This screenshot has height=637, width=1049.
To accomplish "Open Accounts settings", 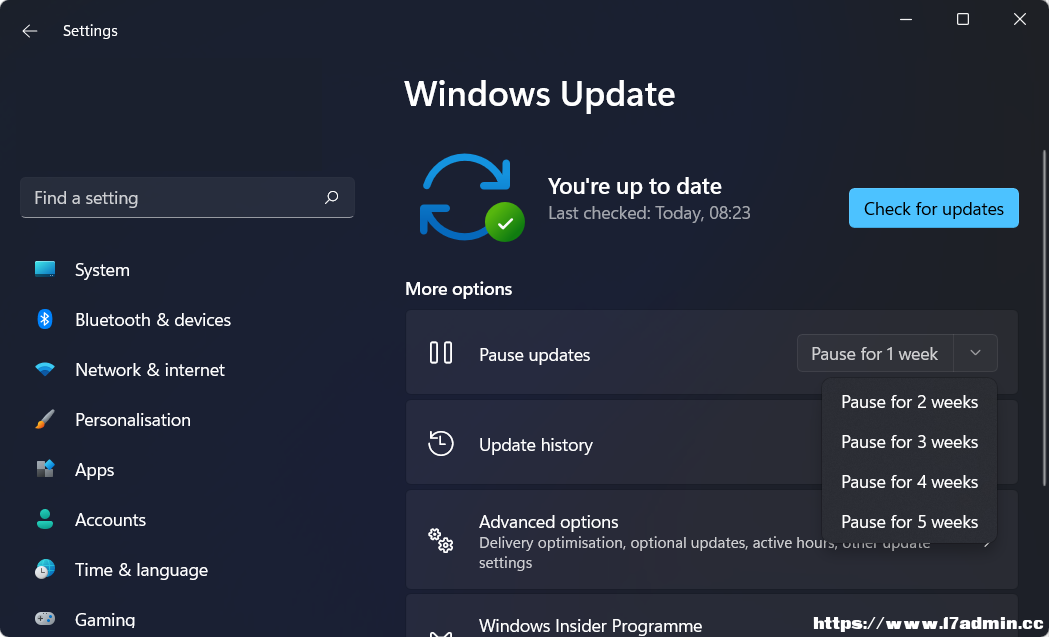I will (110, 520).
